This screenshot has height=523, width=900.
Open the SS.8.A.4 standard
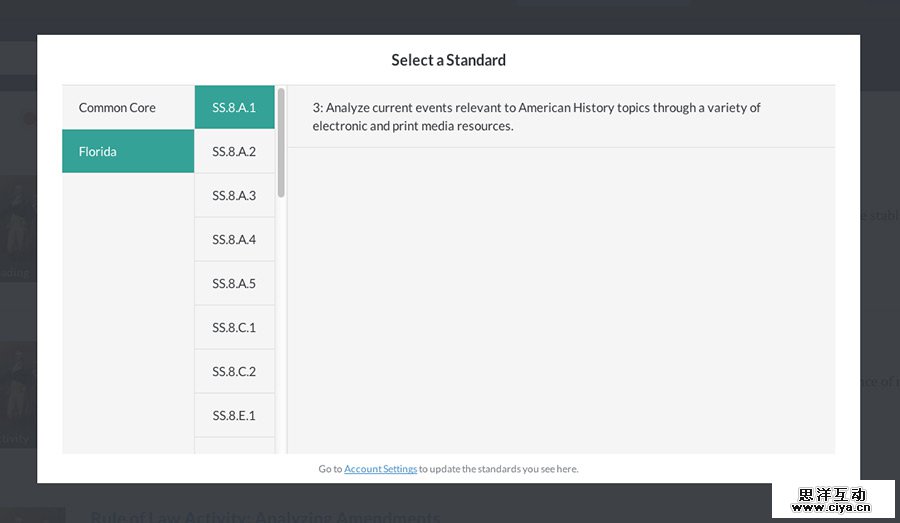(234, 240)
